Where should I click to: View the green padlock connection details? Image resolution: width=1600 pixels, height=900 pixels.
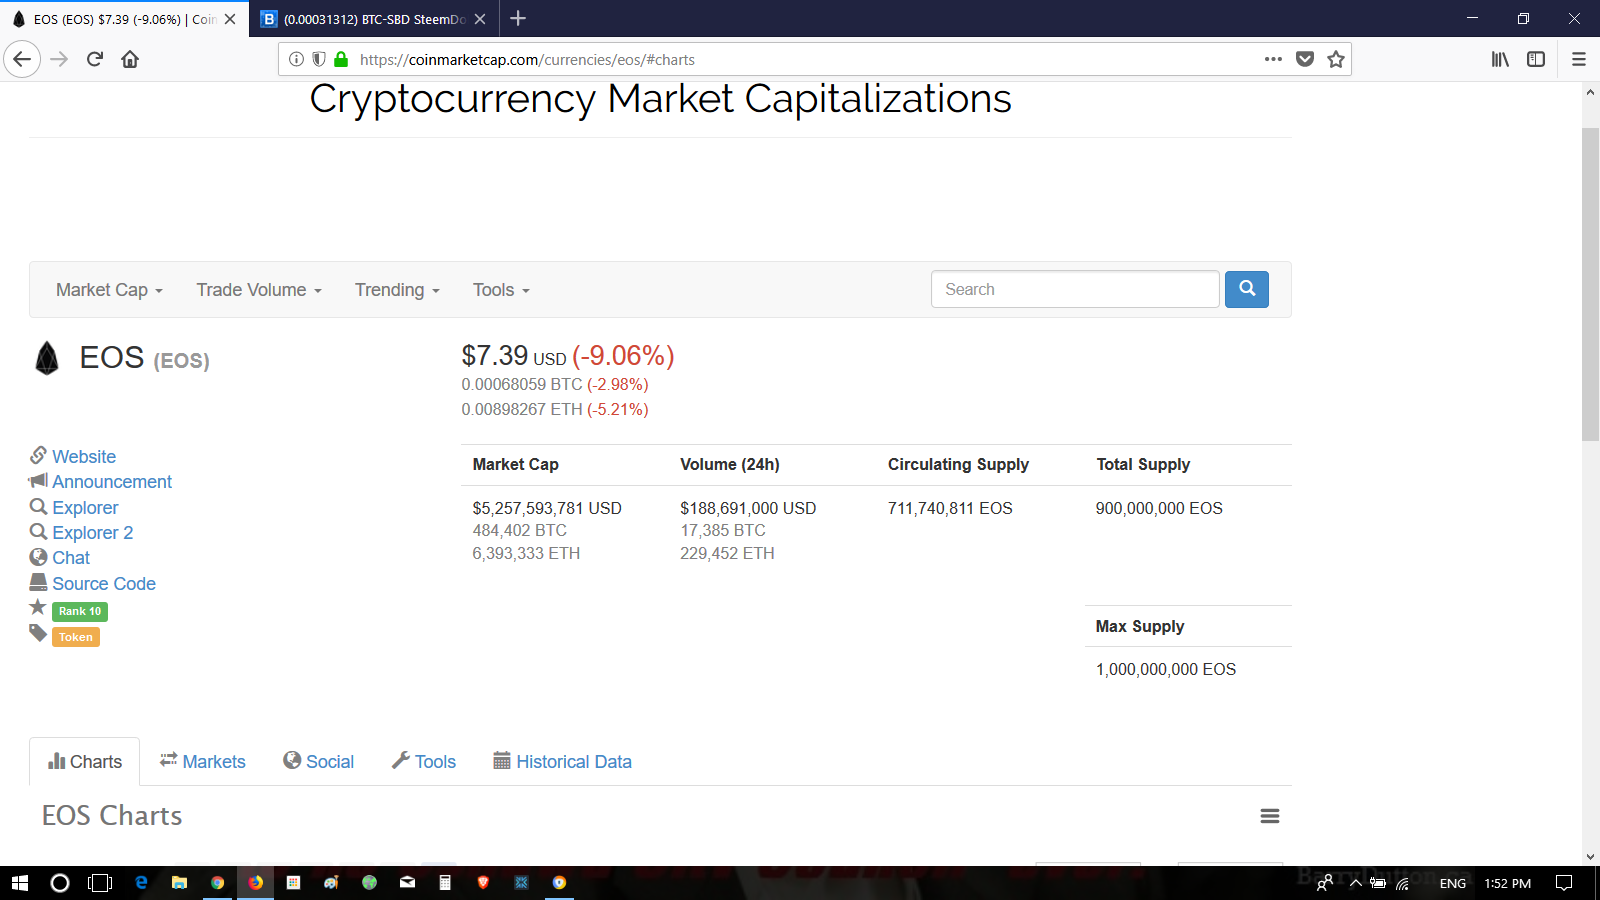(341, 59)
